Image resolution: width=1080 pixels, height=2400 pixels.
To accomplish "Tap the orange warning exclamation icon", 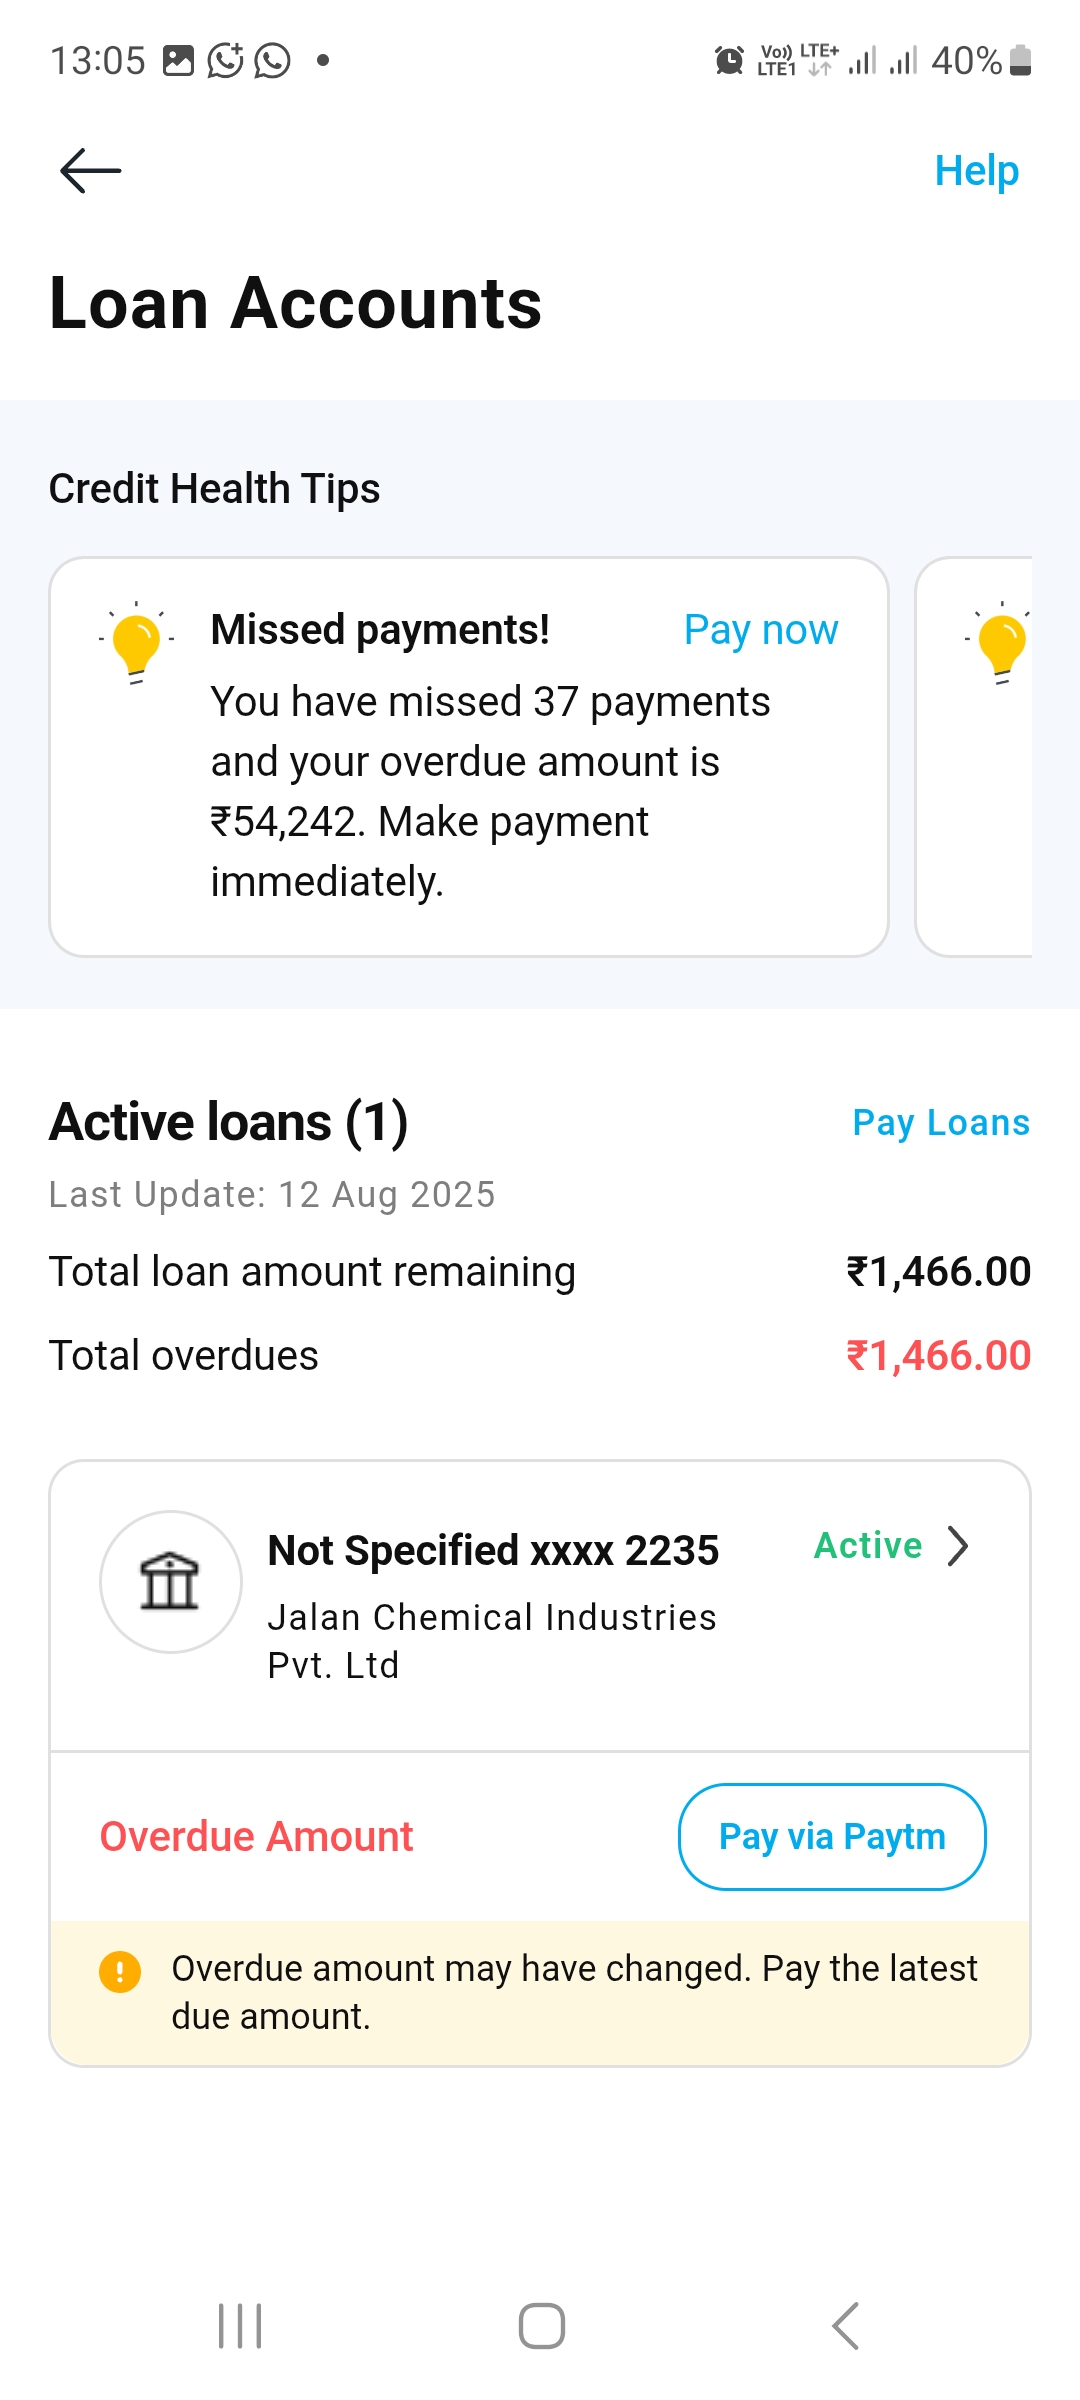I will pyautogui.click(x=120, y=1972).
